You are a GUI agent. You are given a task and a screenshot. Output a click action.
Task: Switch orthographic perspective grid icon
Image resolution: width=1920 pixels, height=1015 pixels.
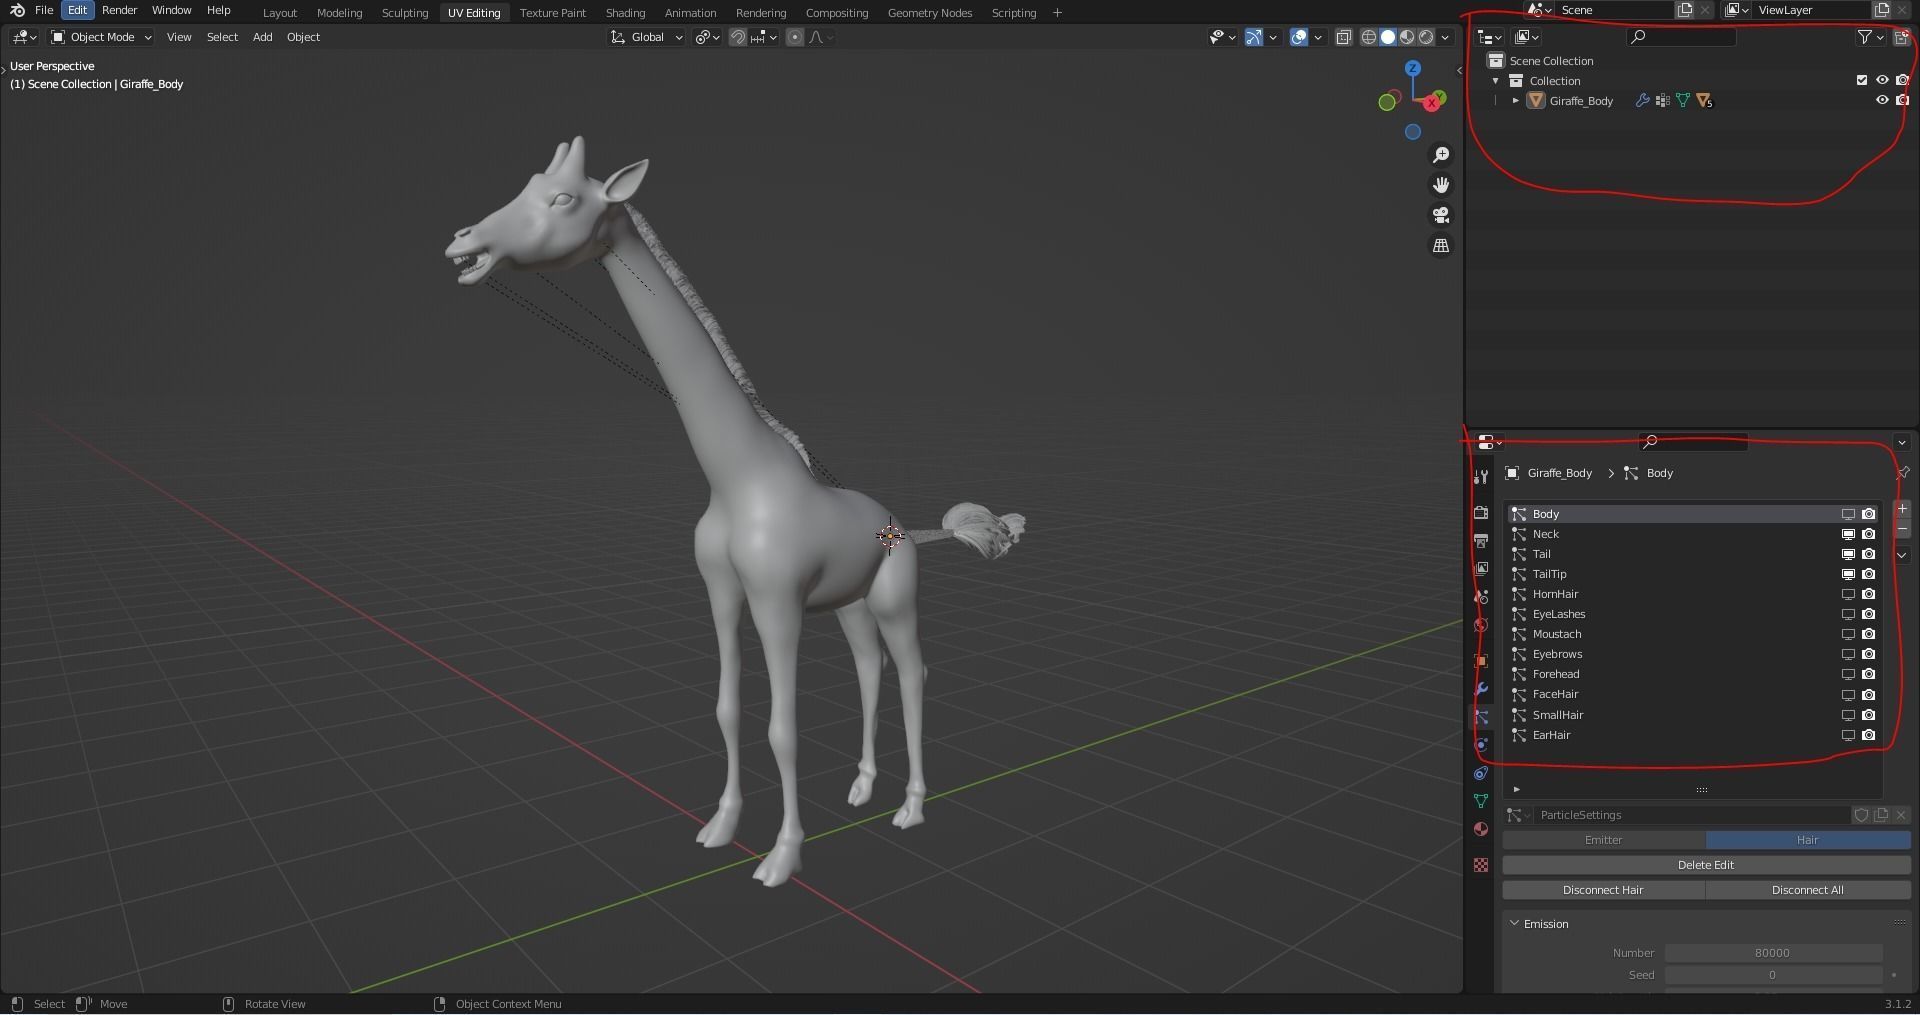click(x=1441, y=245)
